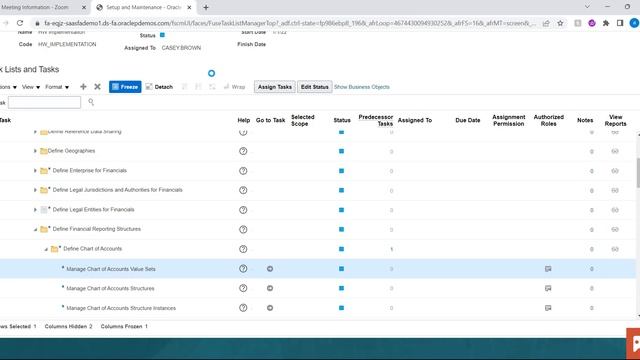Select Define Geographies task

coord(71,151)
